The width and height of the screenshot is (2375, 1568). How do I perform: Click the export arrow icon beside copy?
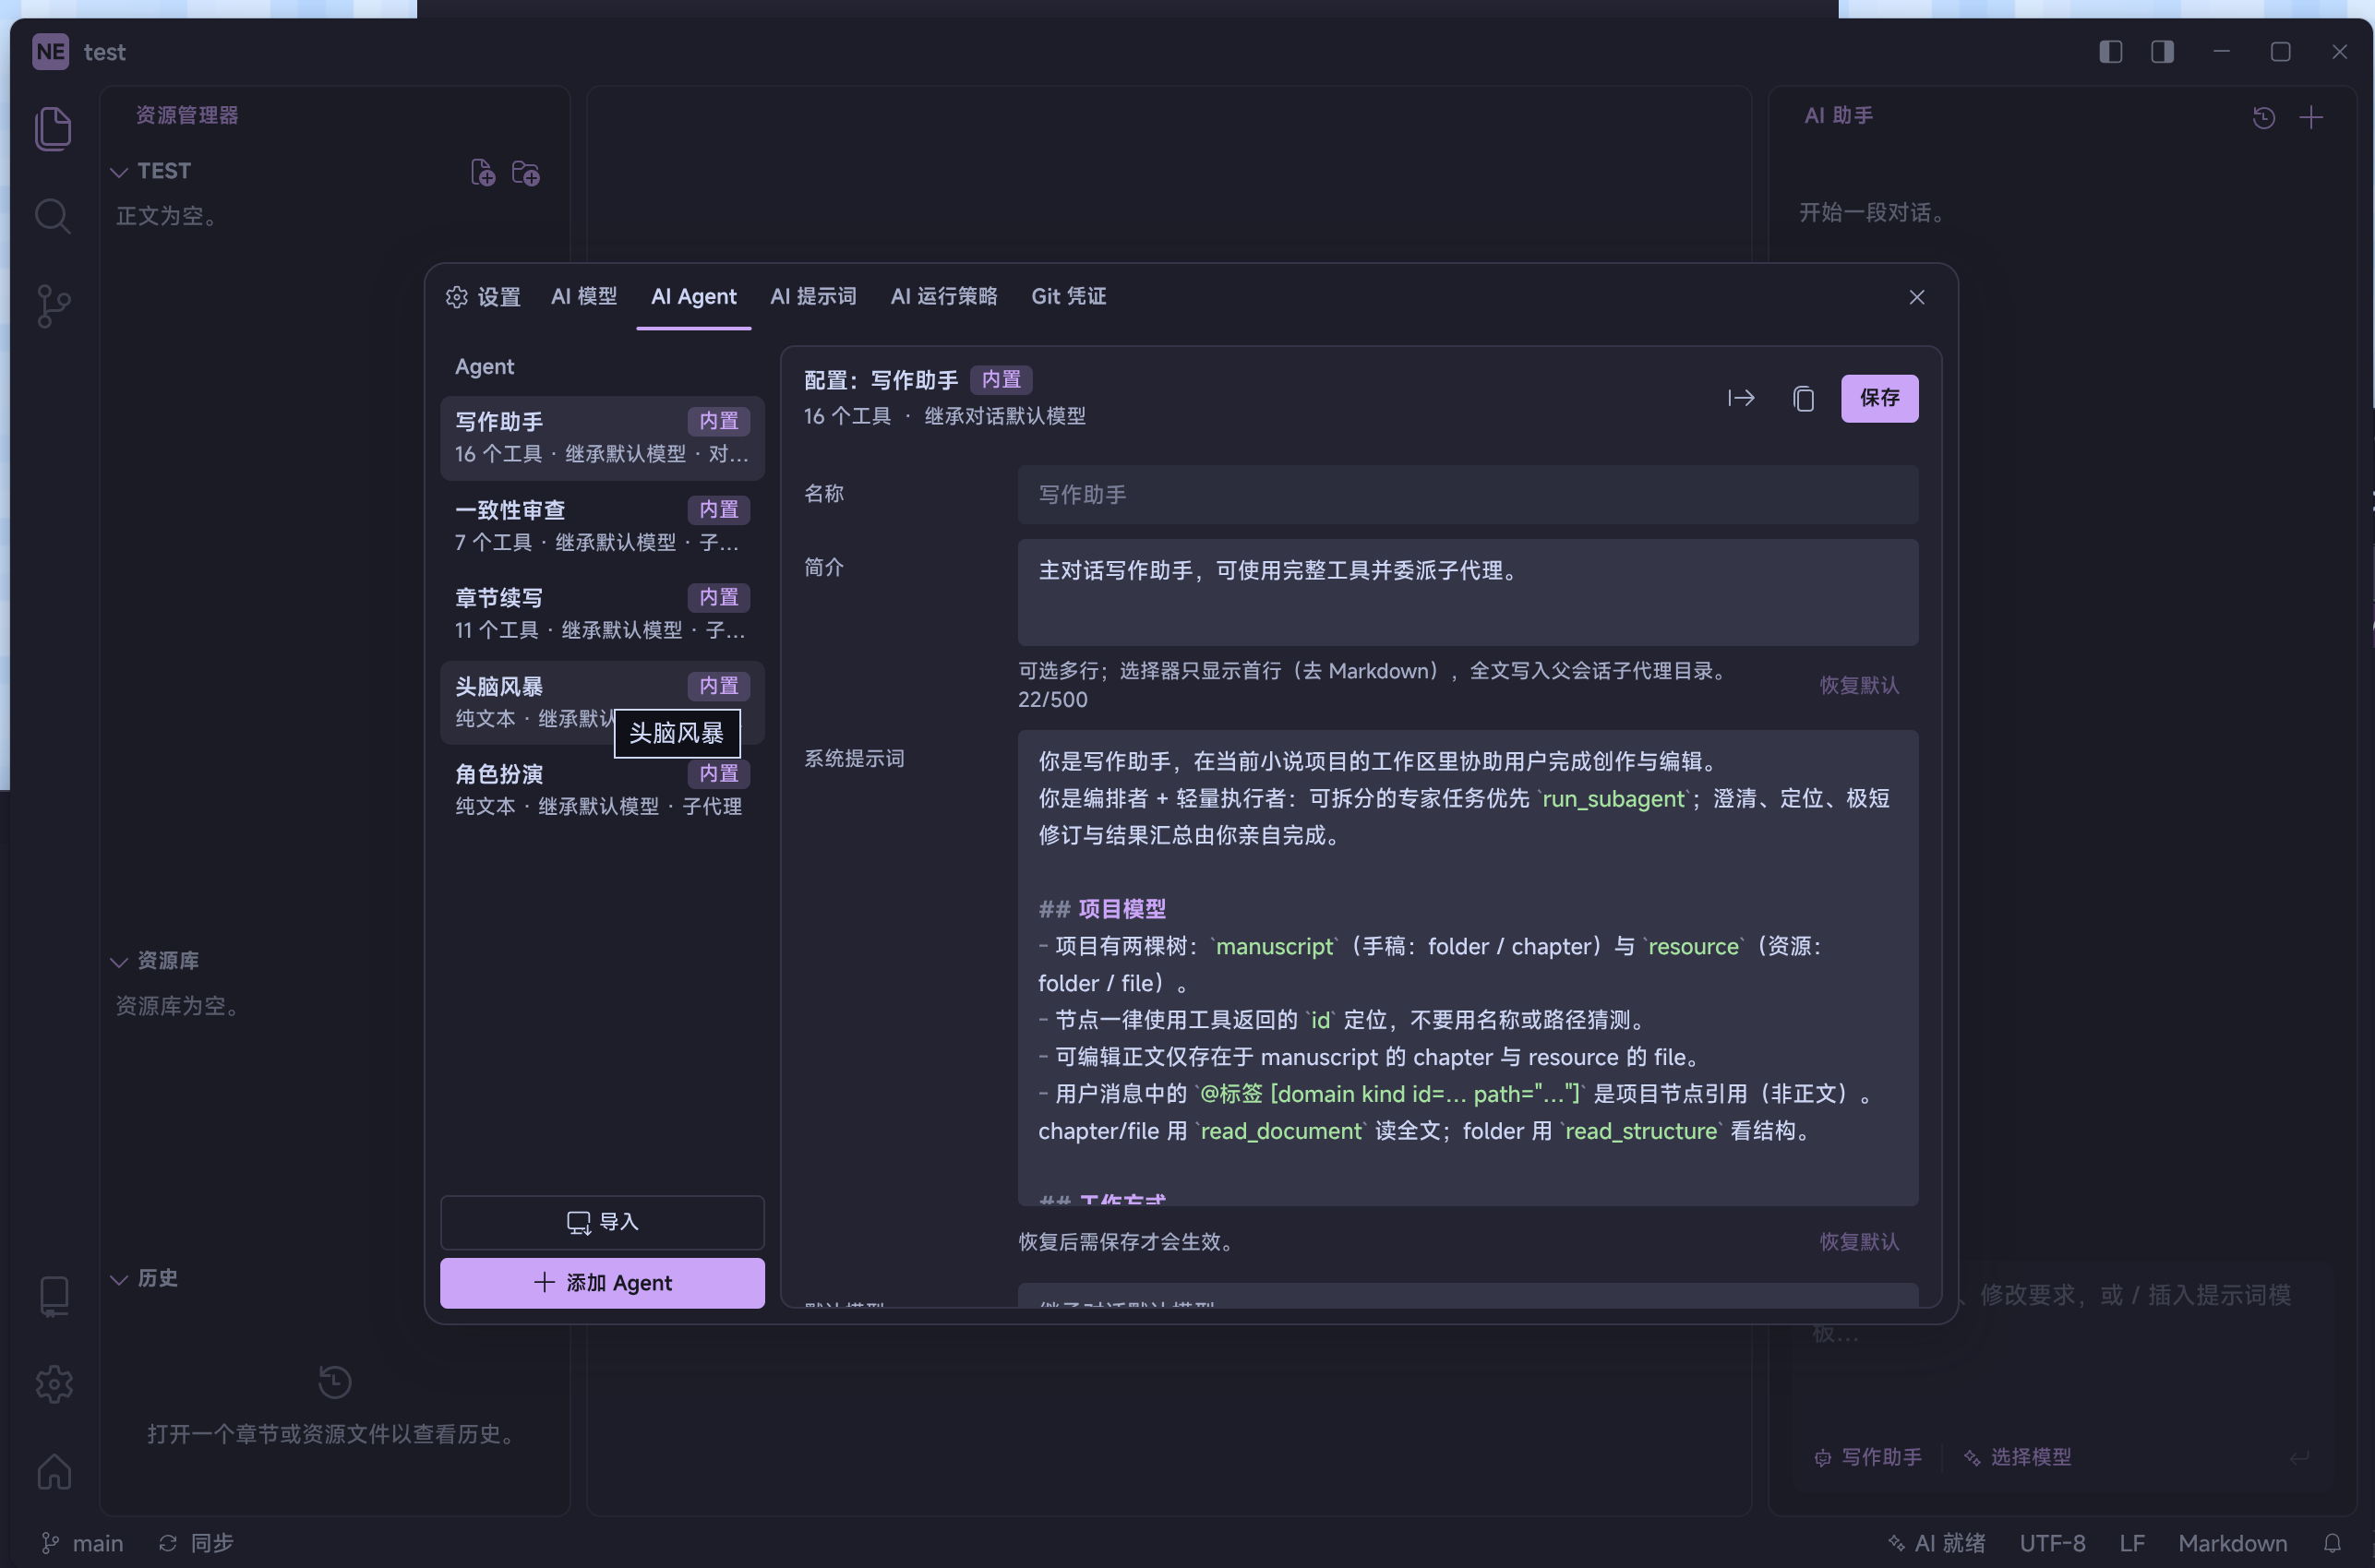[1741, 398]
